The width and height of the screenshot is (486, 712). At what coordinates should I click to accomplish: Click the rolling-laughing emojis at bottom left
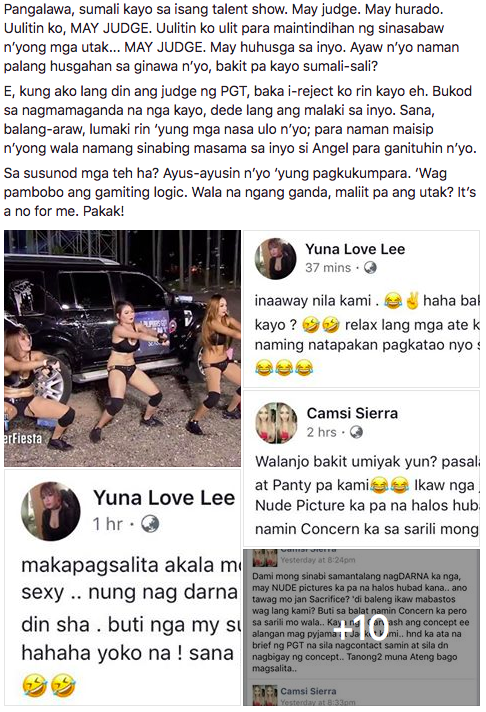point(48,685)
